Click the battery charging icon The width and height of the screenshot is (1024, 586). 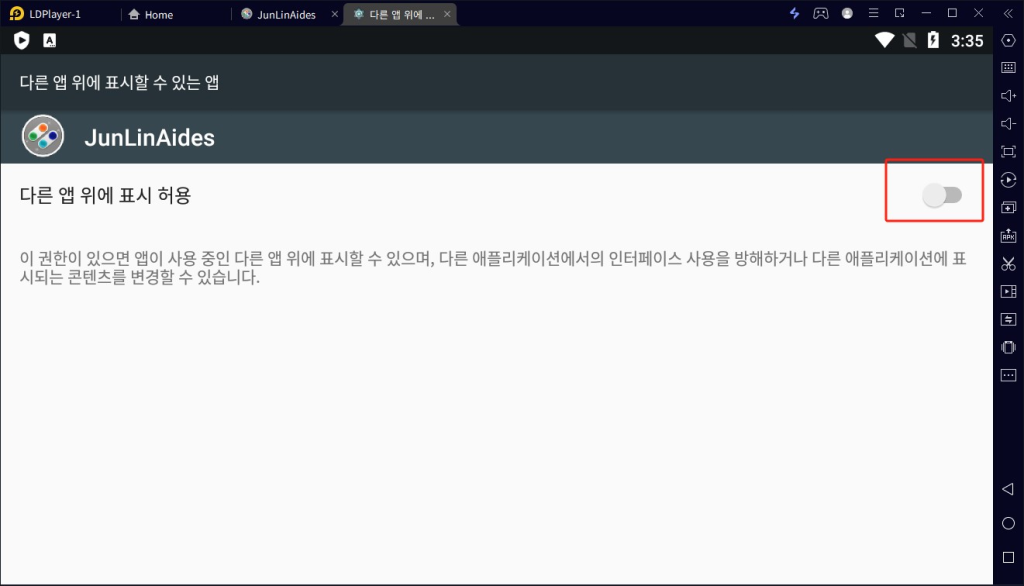(933, 40)
